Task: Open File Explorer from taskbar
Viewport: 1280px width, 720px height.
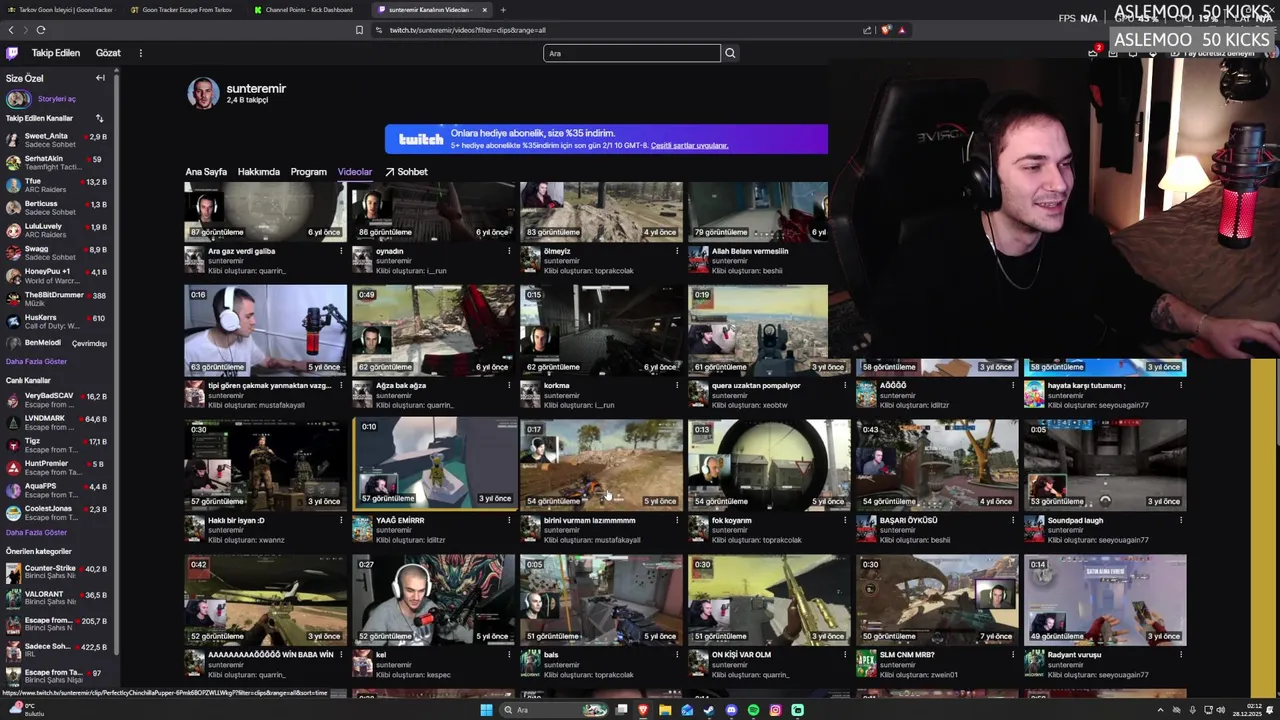Action: 665,710
